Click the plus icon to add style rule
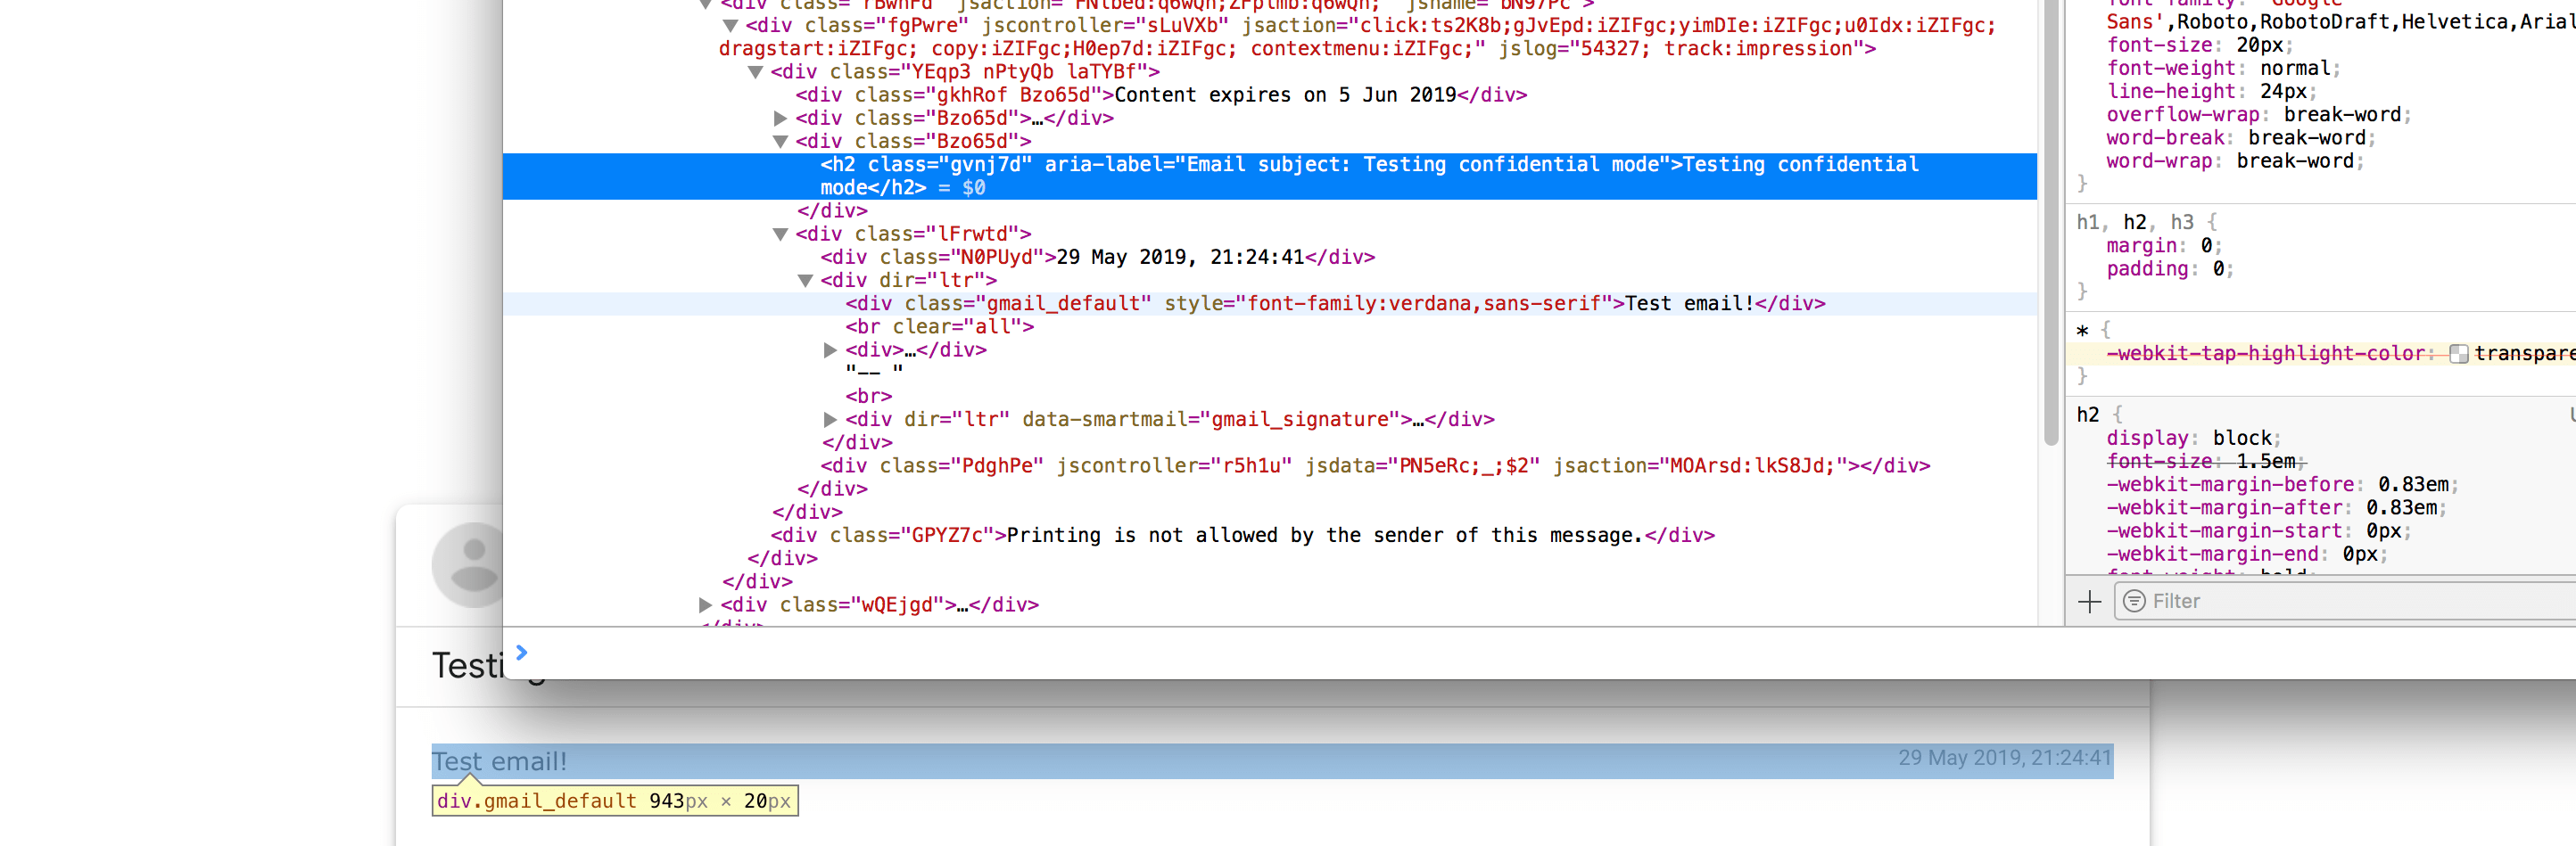Screen dimensions: 2576x846 [x=2089, y=602]
